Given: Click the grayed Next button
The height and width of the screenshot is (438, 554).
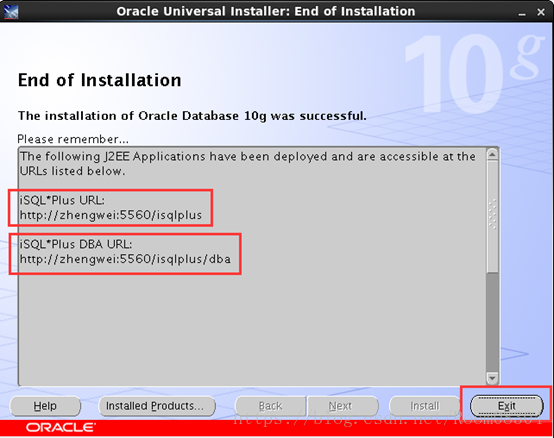Looking at the screenshot, I should [x=343, y=406].
